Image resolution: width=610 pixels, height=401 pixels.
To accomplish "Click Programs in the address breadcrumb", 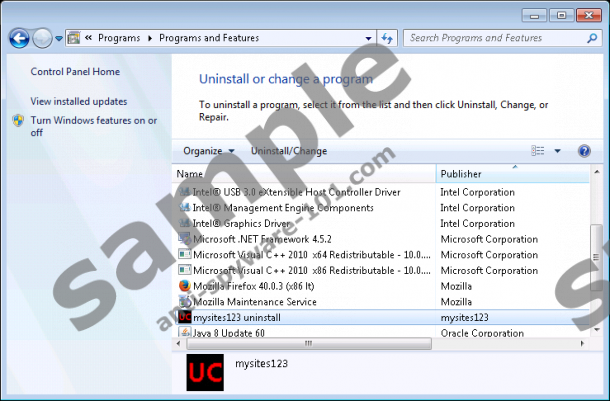I will pos(119,38).
